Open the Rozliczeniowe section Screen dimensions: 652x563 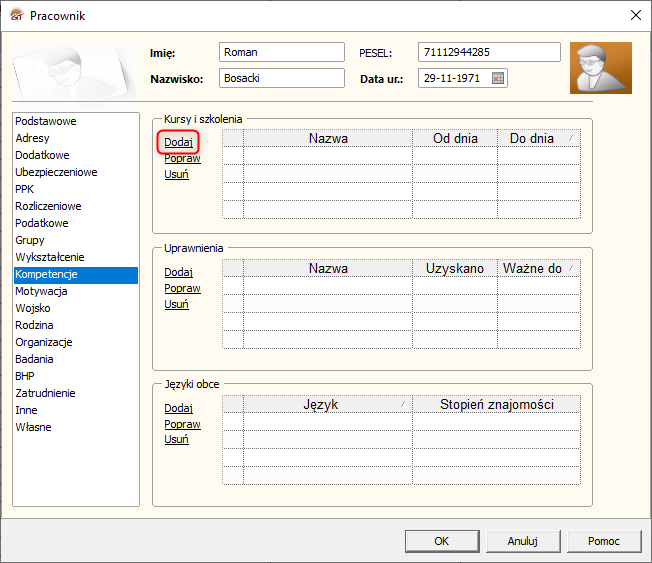tap(76, 206)
